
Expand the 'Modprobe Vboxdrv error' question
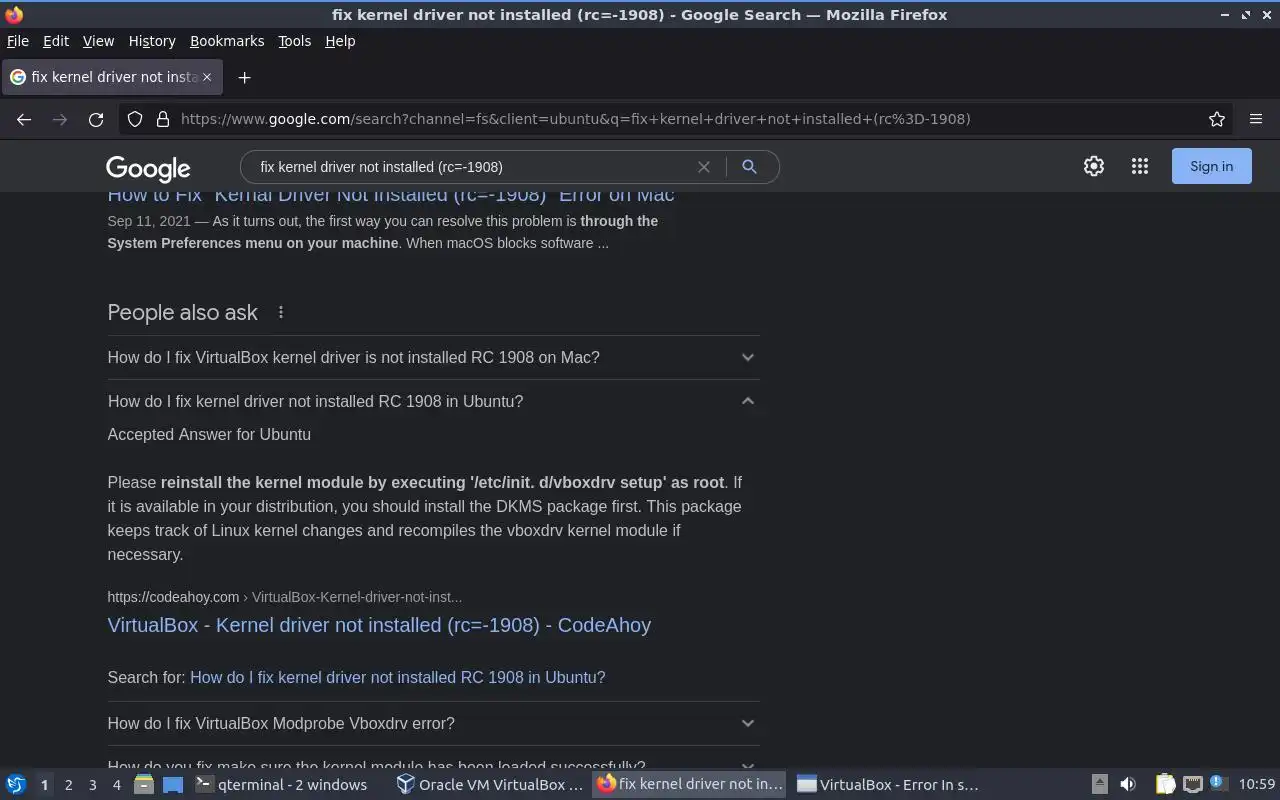(x=433, y=724)
